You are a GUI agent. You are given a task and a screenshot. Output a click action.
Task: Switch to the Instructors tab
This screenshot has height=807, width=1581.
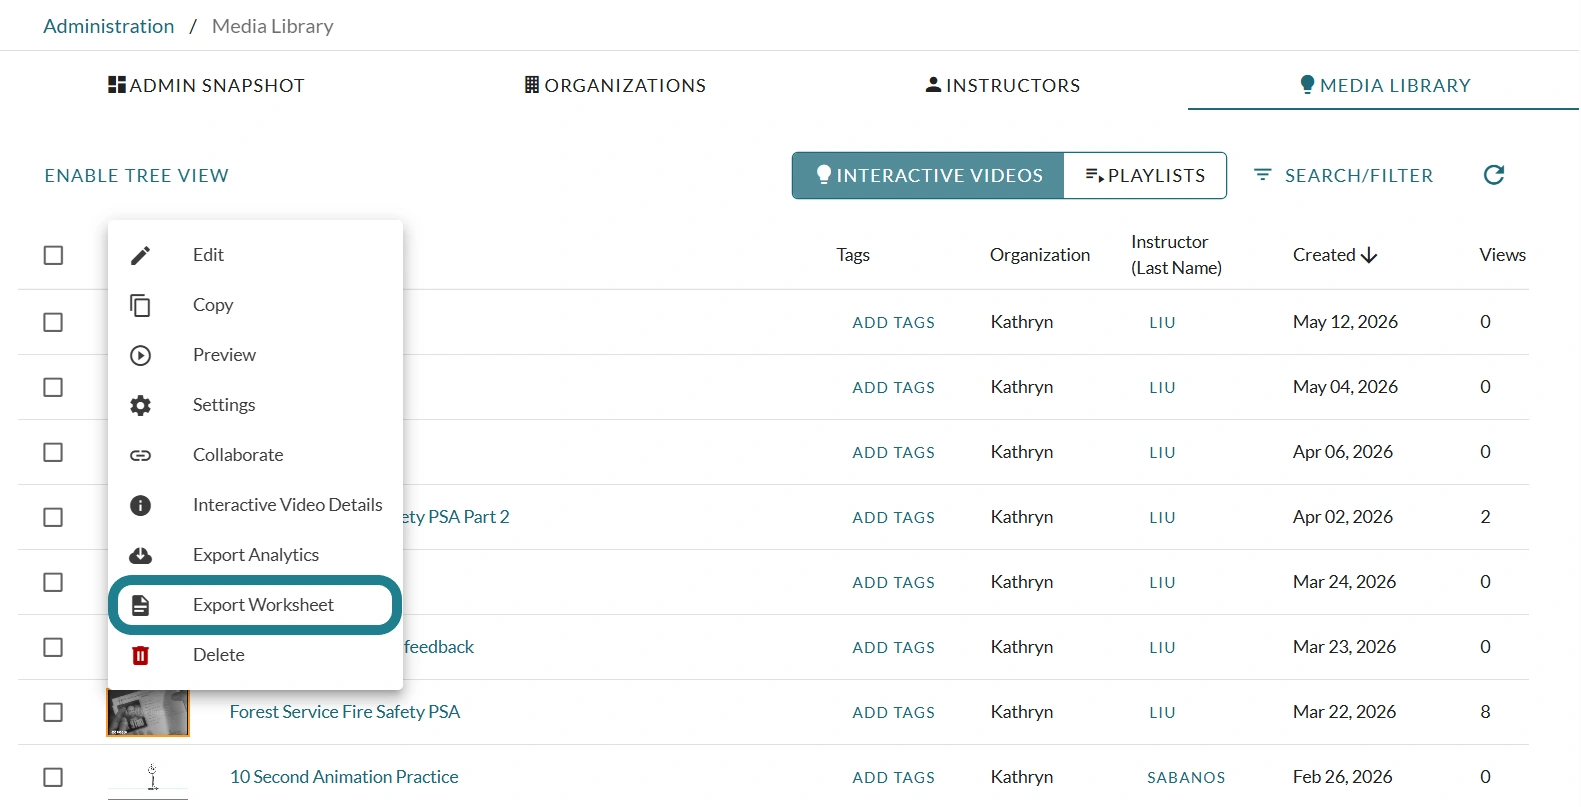click(1003, 85)
